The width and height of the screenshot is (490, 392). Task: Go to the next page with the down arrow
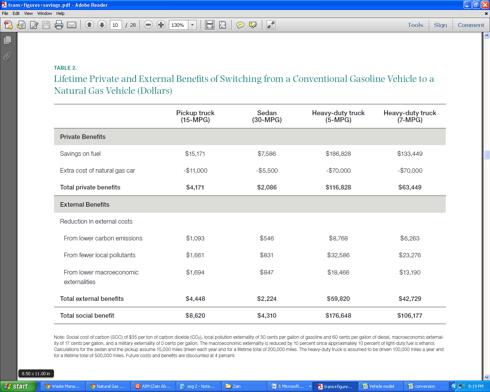point(102,25)
